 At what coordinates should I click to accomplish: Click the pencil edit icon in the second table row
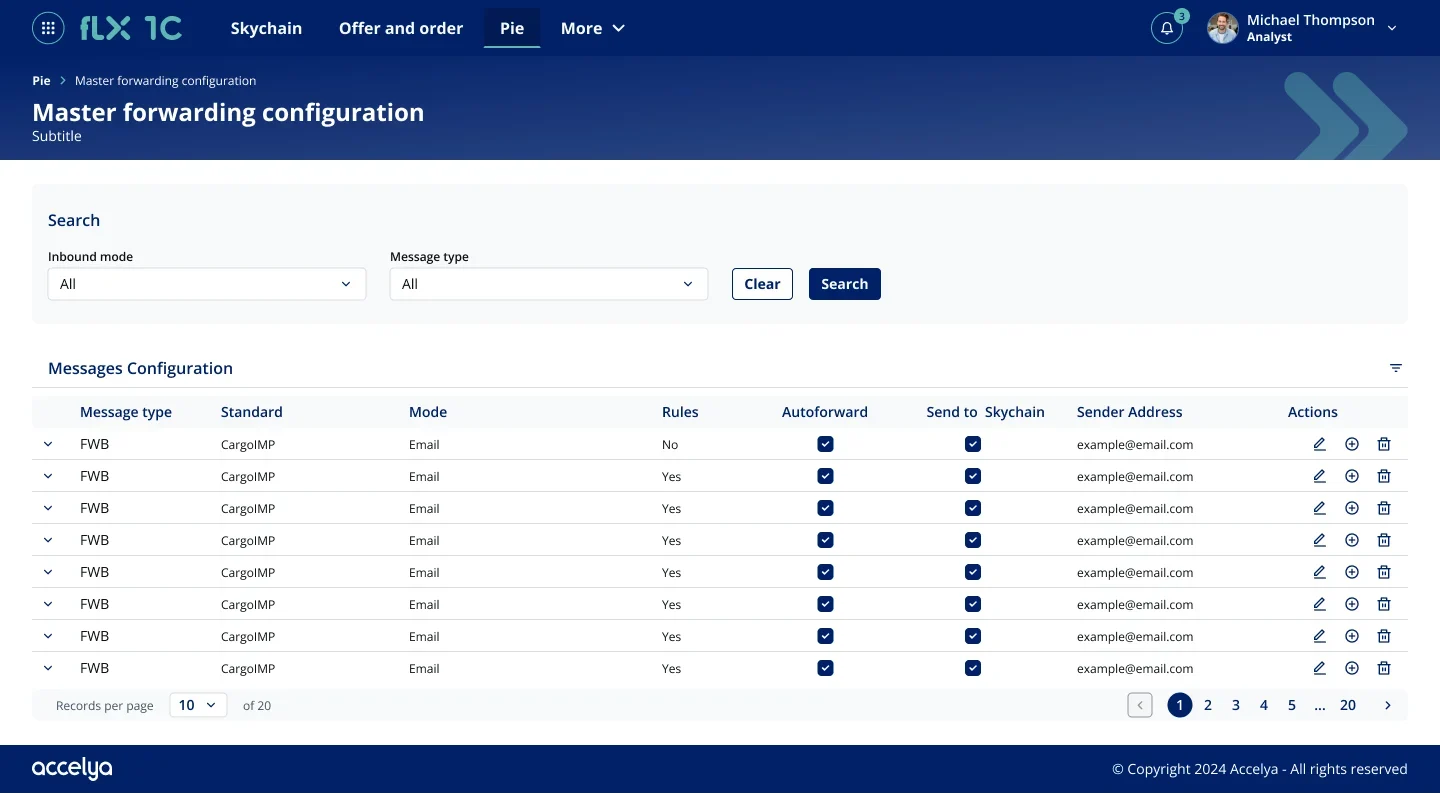(x=1320, y=476)
